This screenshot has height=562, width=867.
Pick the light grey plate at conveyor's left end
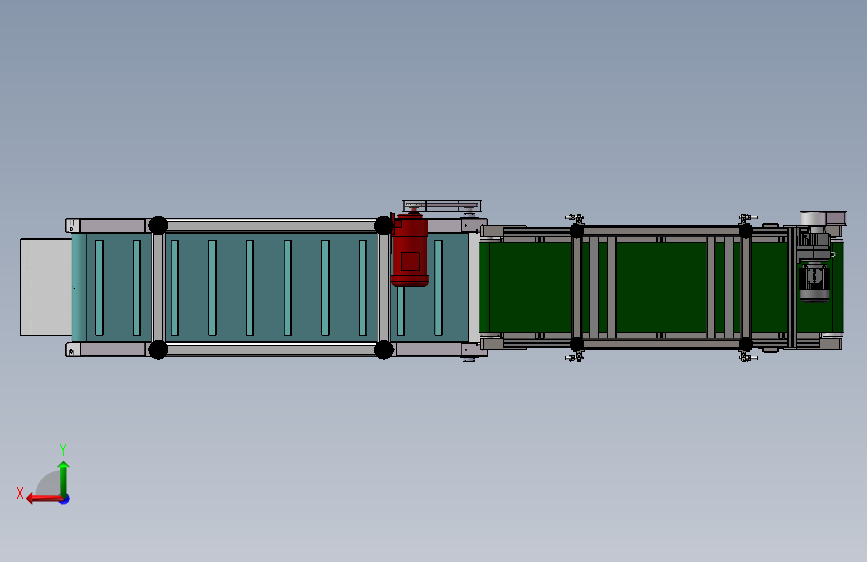46,287
